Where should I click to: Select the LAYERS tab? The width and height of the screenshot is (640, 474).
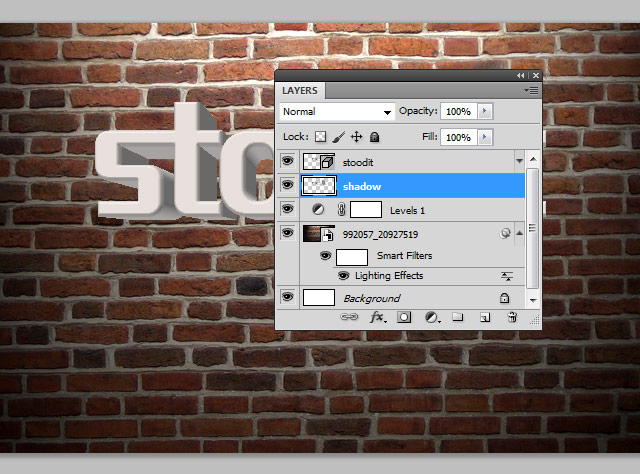tap(300, 91)
